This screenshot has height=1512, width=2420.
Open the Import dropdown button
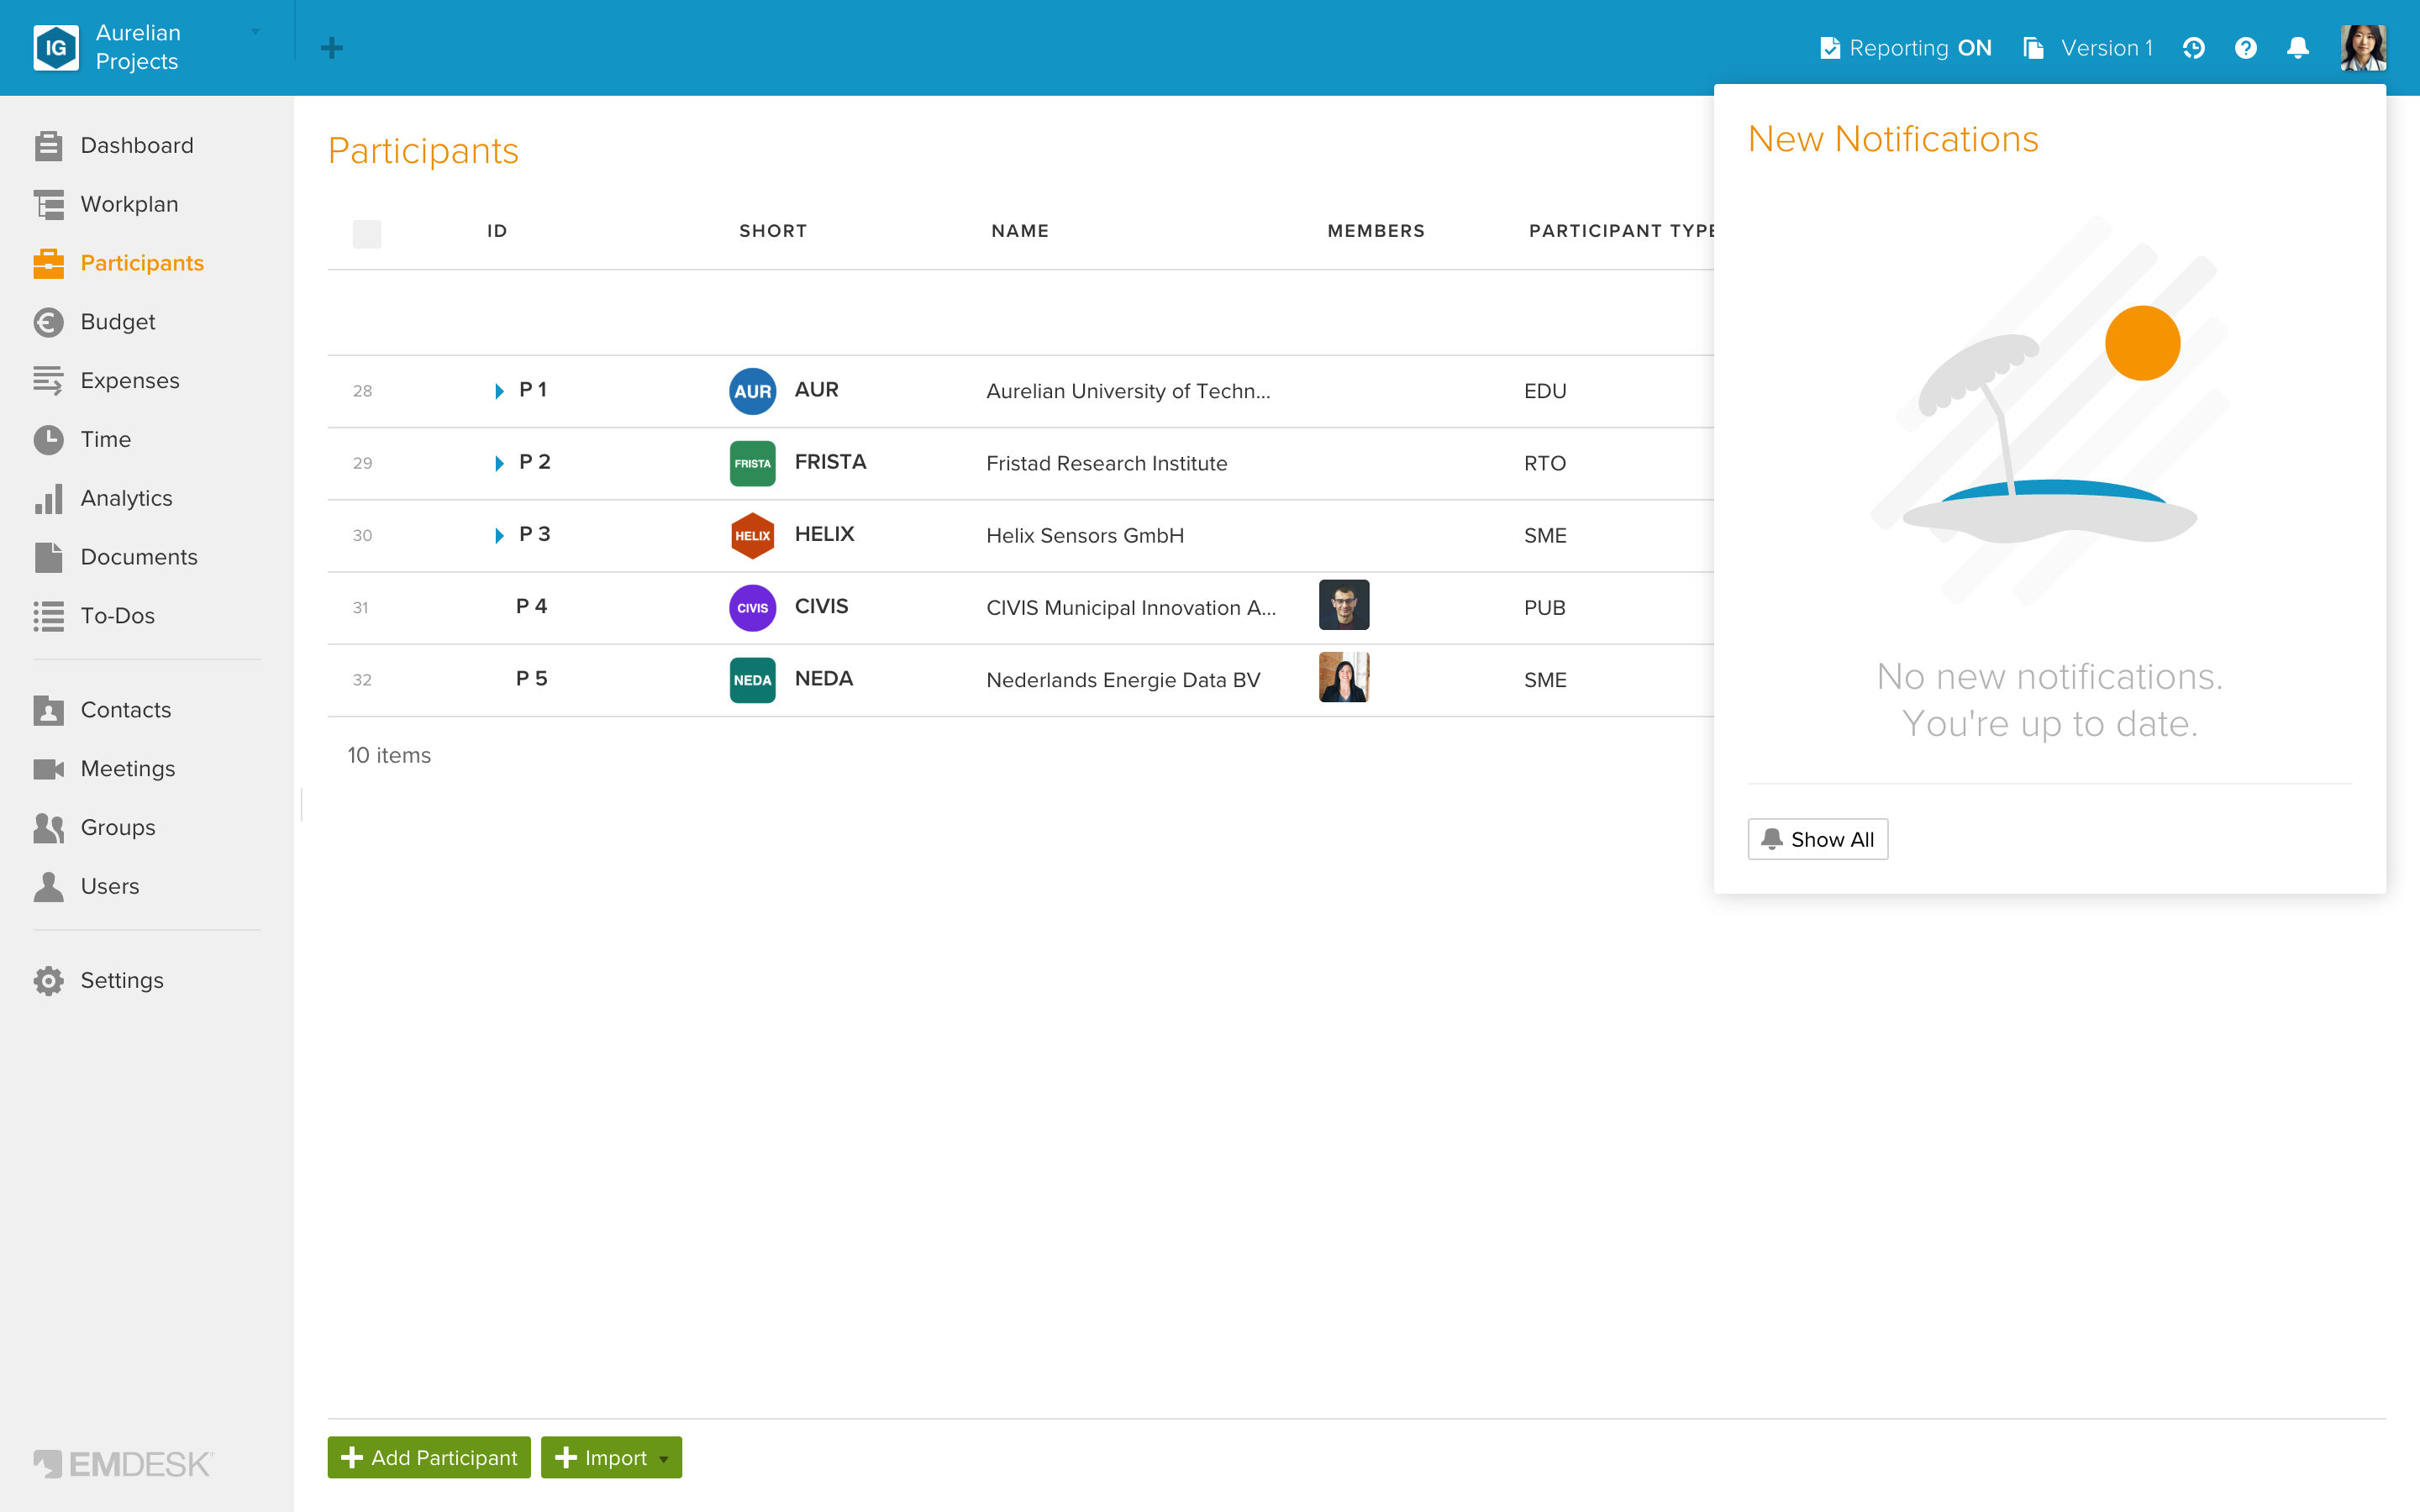(x=611, y=1457)
